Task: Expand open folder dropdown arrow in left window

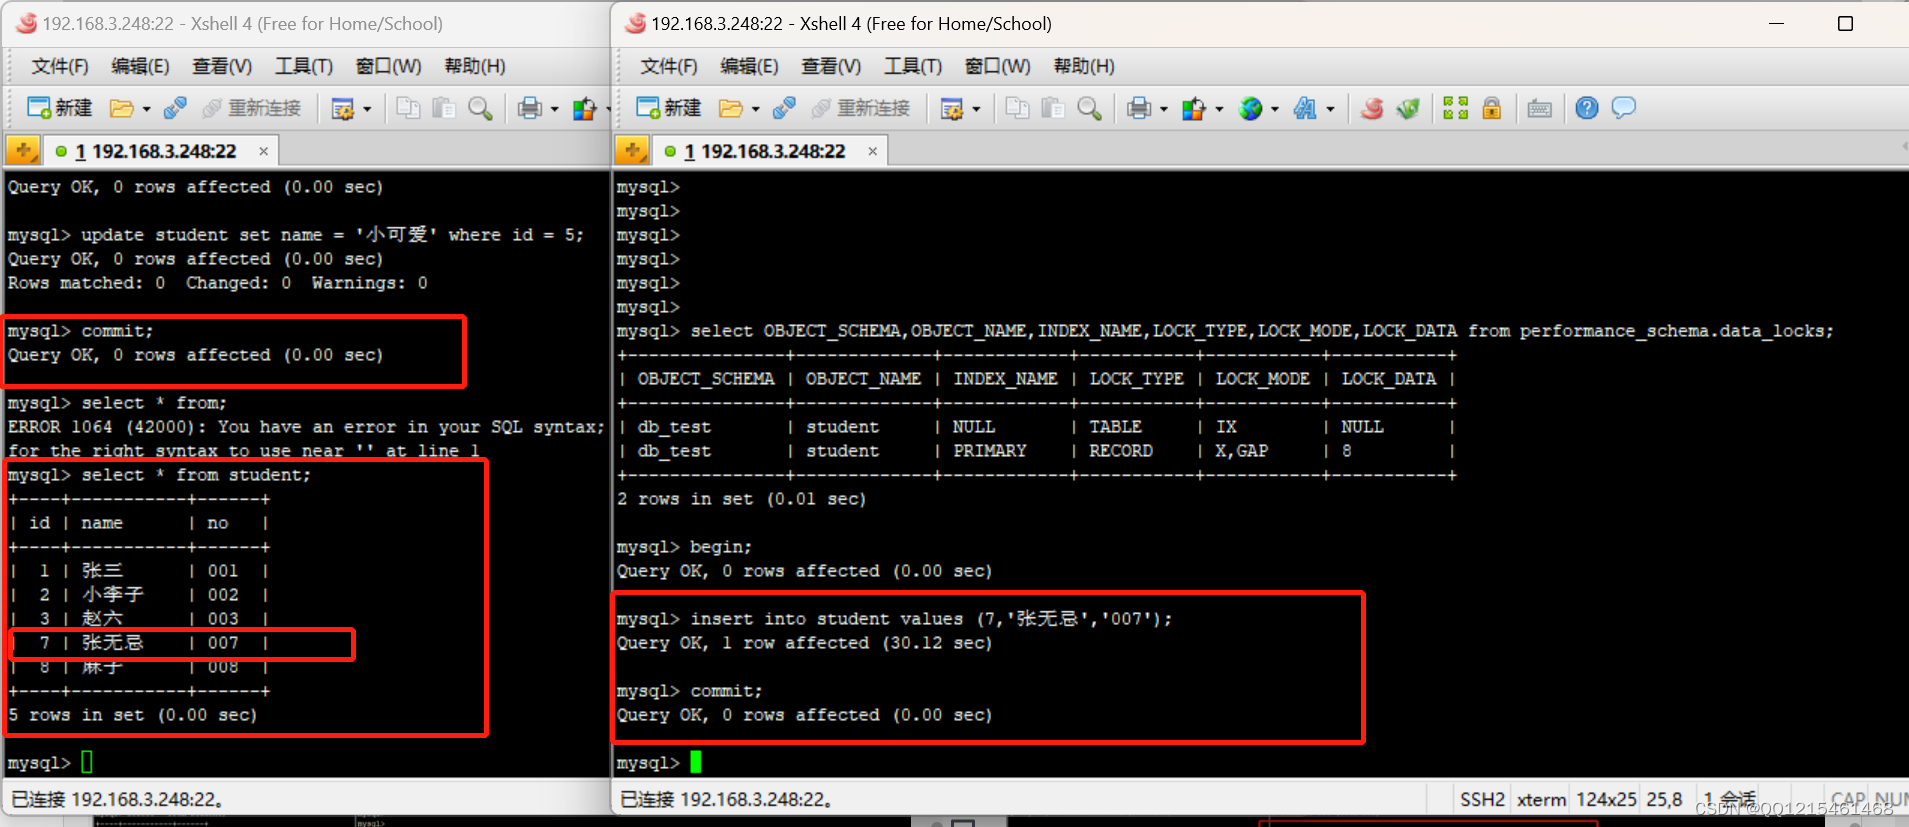Action: tap(146, 109)
